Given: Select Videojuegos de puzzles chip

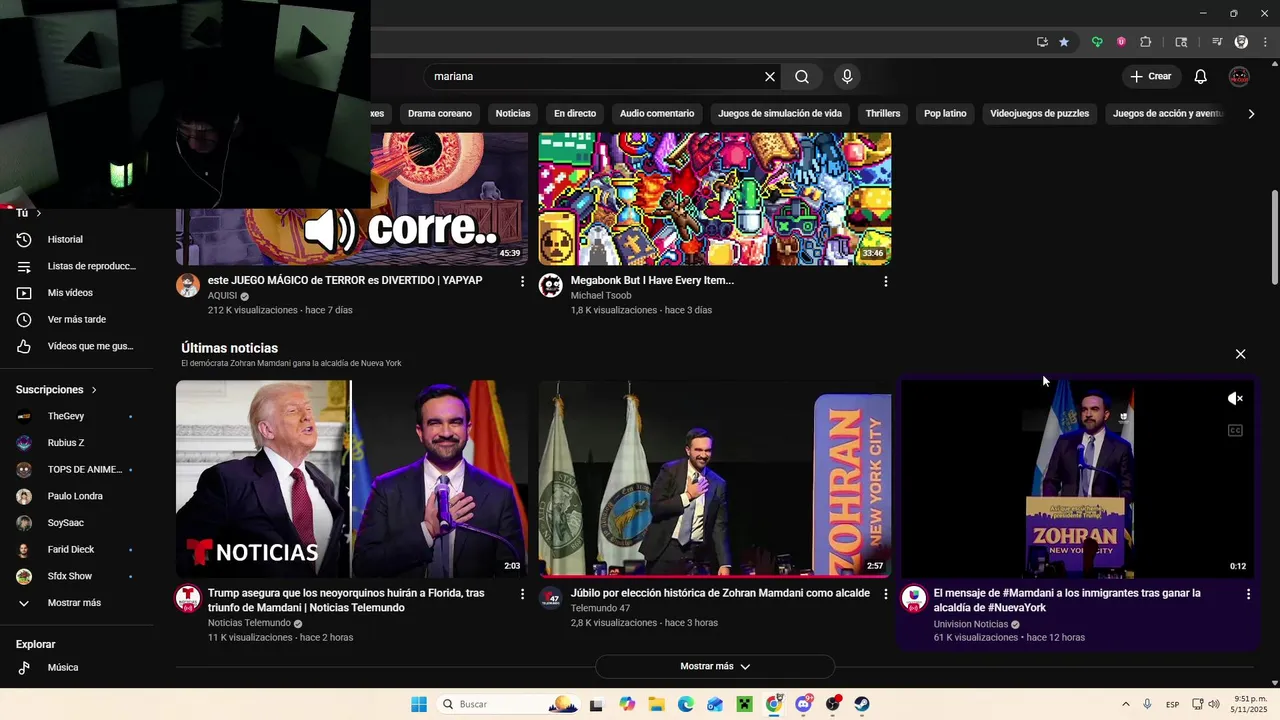Looking at the screenshot, I should [1040, 114].
